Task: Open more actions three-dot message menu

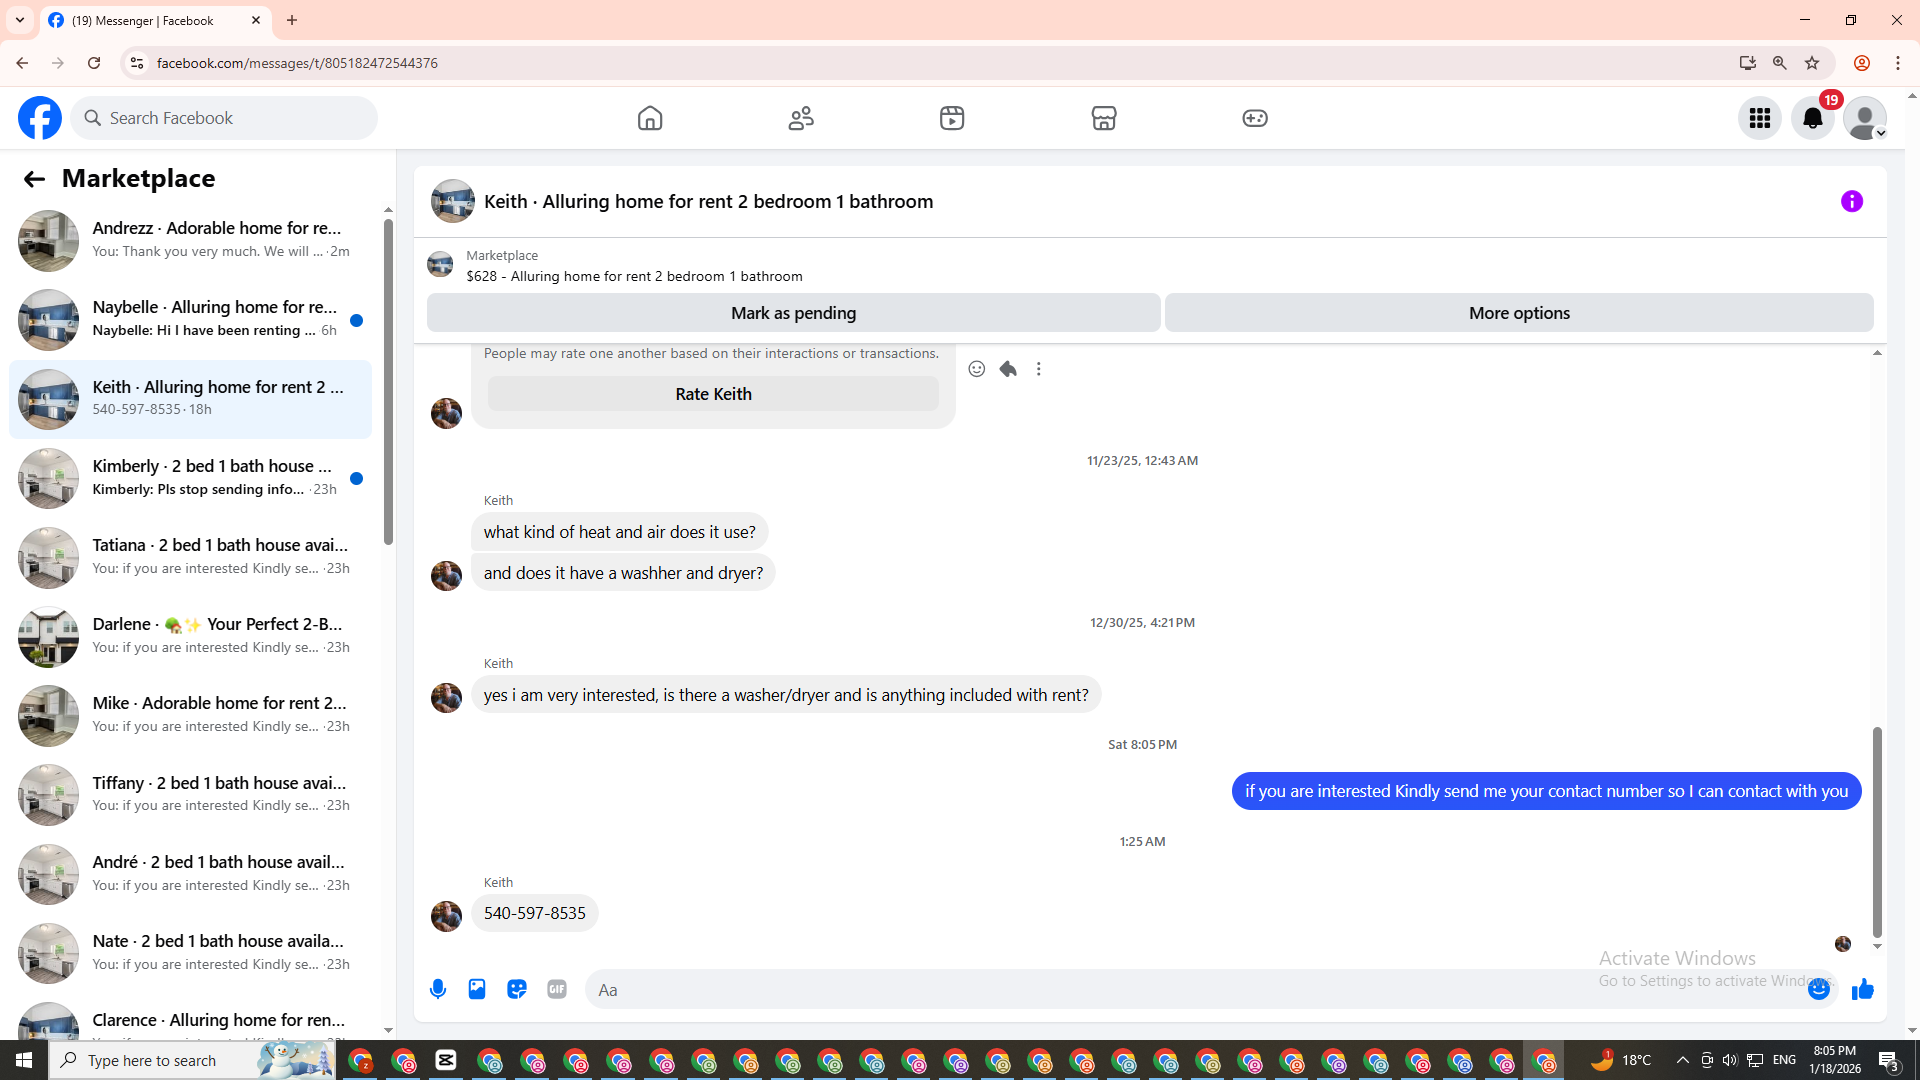Action: click(x=1039, y=369)
